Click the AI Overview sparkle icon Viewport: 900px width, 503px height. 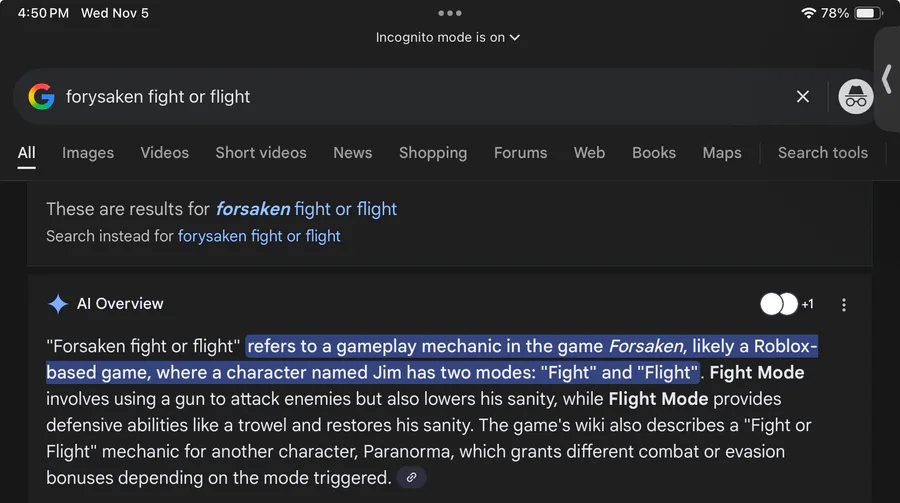58,304
